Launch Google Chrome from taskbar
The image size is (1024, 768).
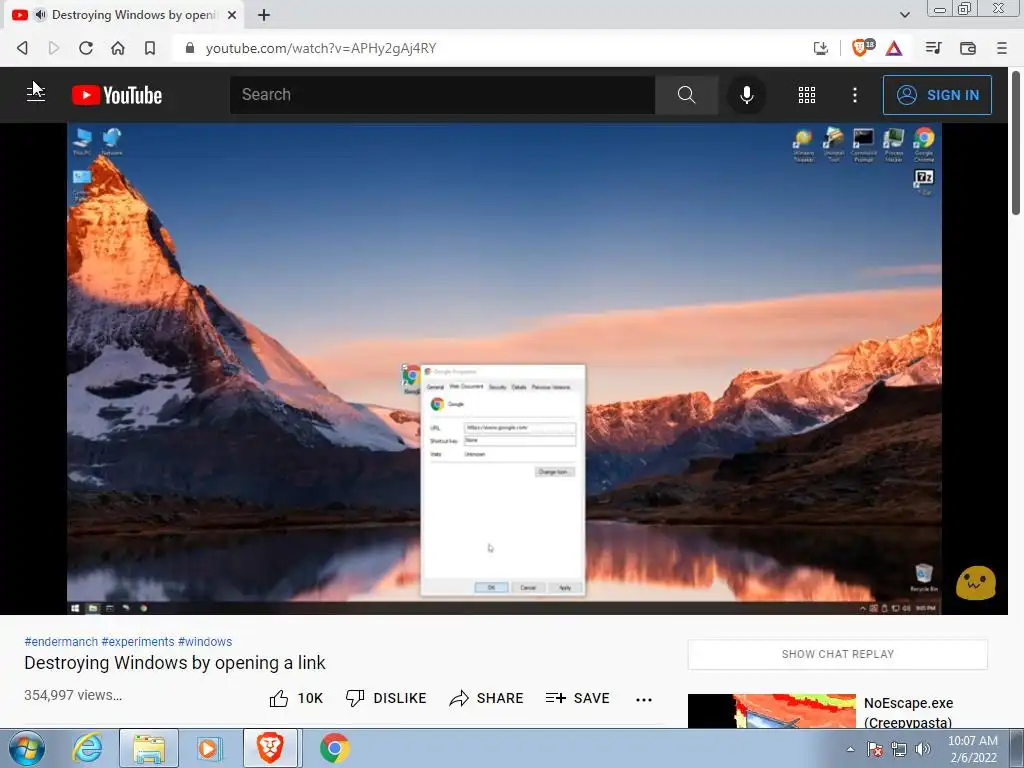click(x=334, y=748)
